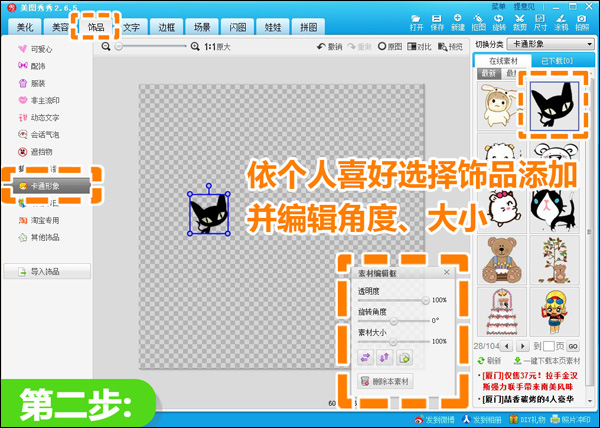Switch to the 娃娃 tab
Screen dimensions: 600x428
click(273, 27)
